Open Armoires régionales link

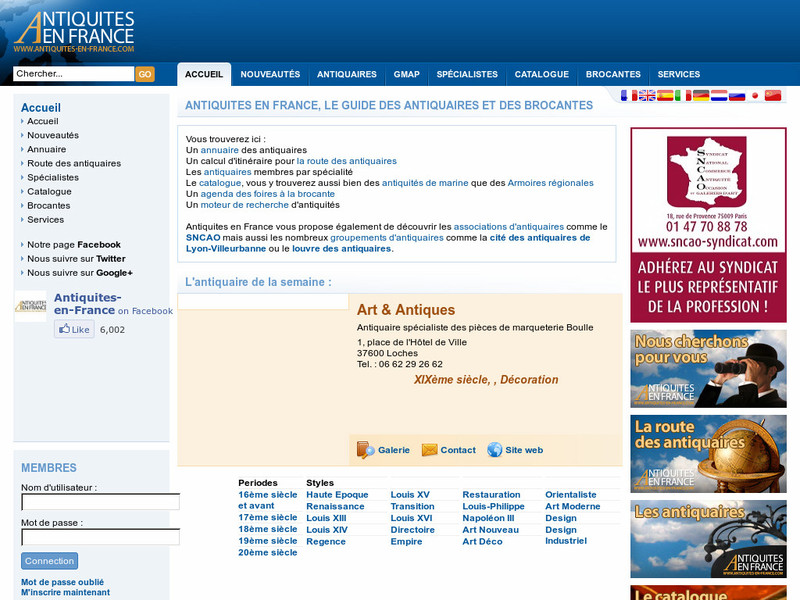[551, 183]
